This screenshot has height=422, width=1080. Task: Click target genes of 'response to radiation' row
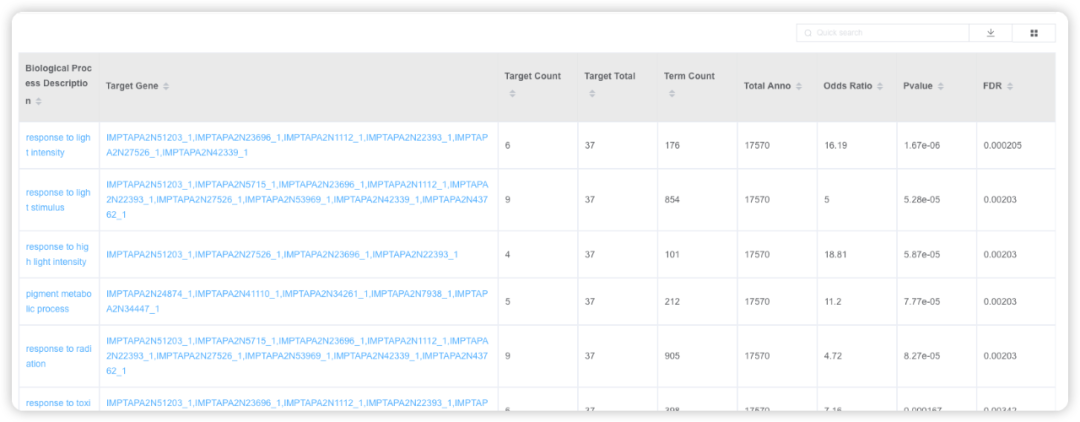(x=297, y=356)
